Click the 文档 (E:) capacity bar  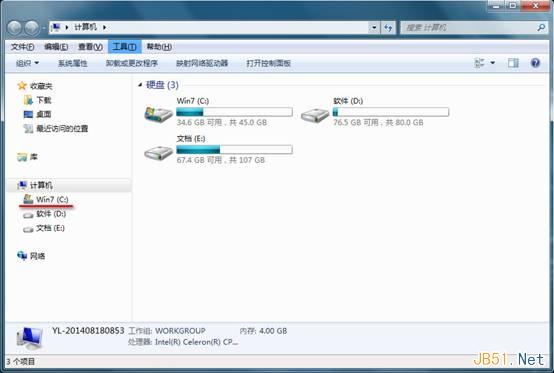234,150
